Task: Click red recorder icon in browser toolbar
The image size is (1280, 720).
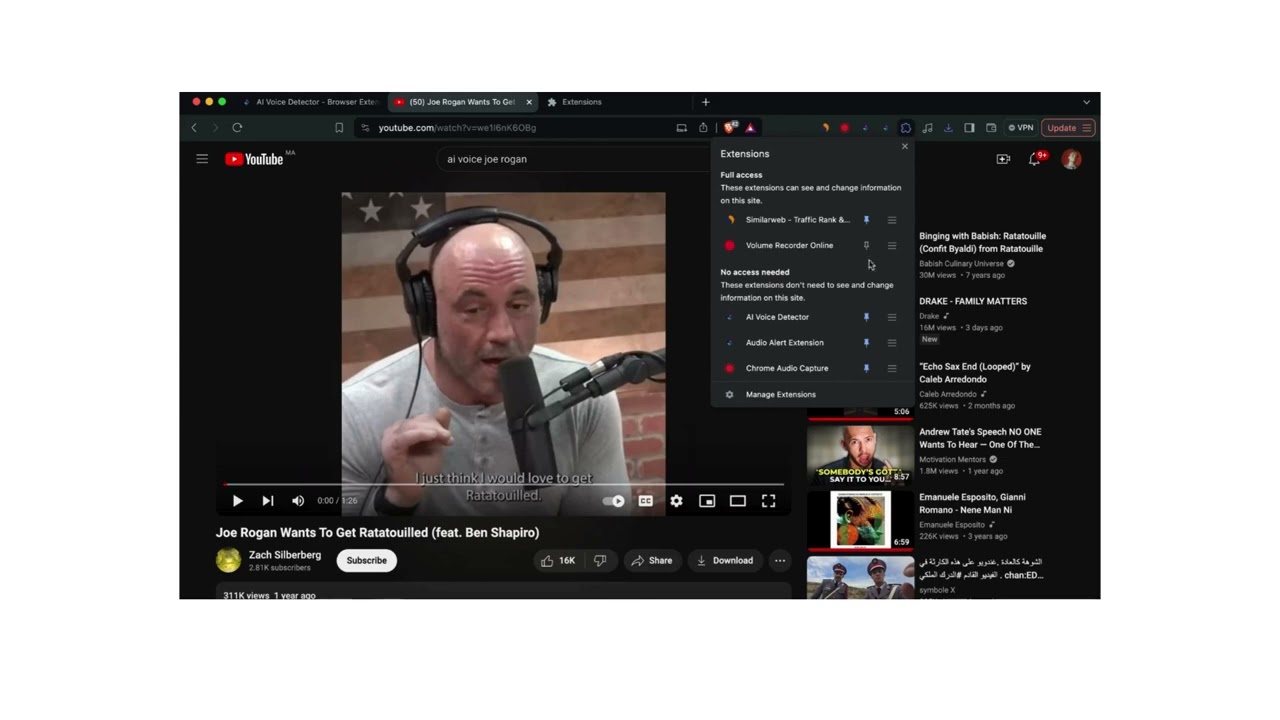Action: click(x=845, y=128)
